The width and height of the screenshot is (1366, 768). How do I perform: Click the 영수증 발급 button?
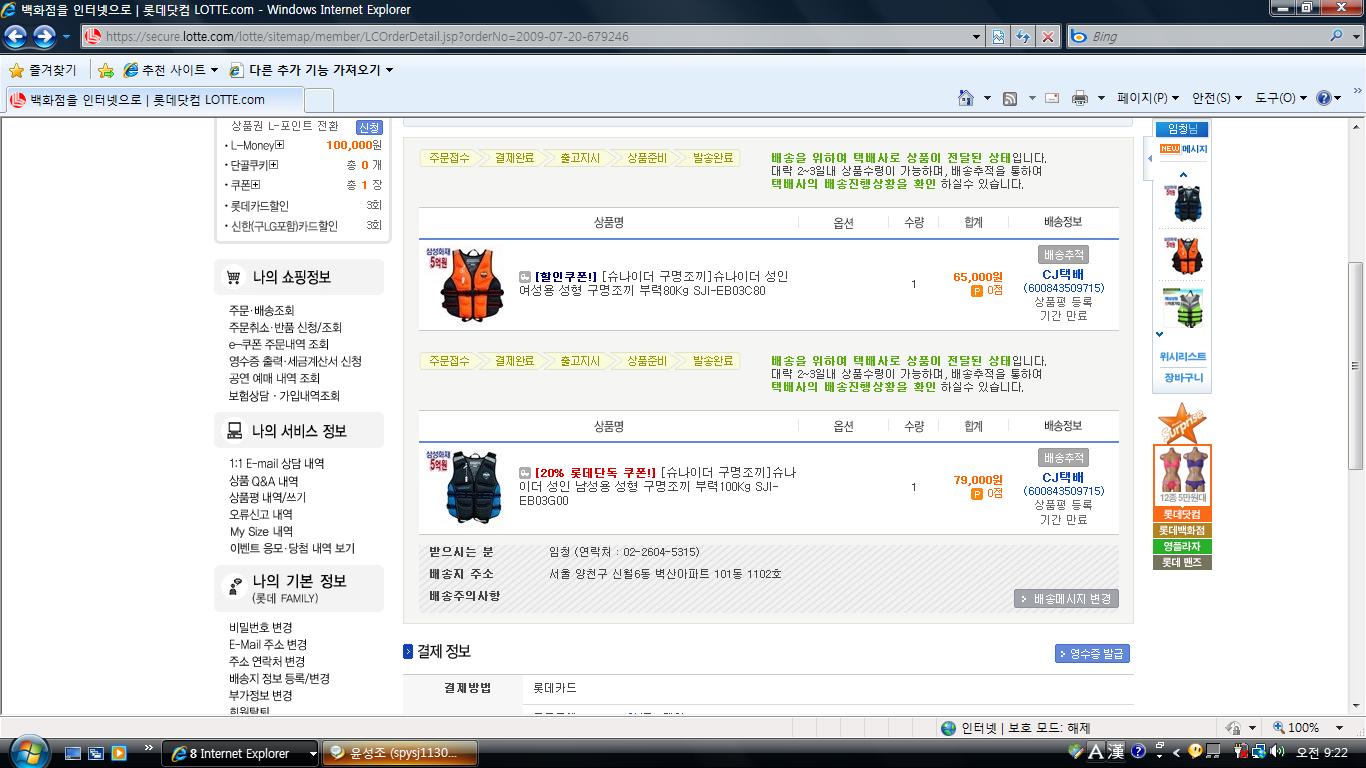[1092, 654]
